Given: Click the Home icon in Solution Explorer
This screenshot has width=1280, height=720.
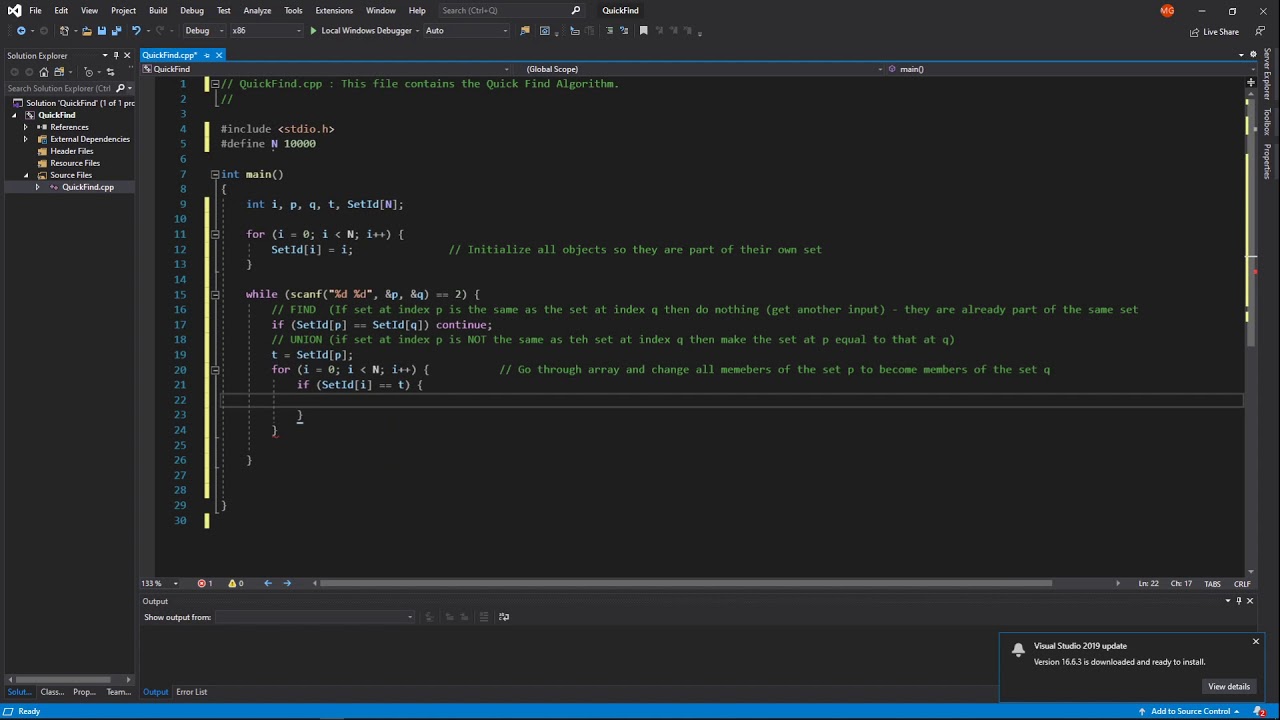Looking at the screenshot, I should (x=44, y=72).
